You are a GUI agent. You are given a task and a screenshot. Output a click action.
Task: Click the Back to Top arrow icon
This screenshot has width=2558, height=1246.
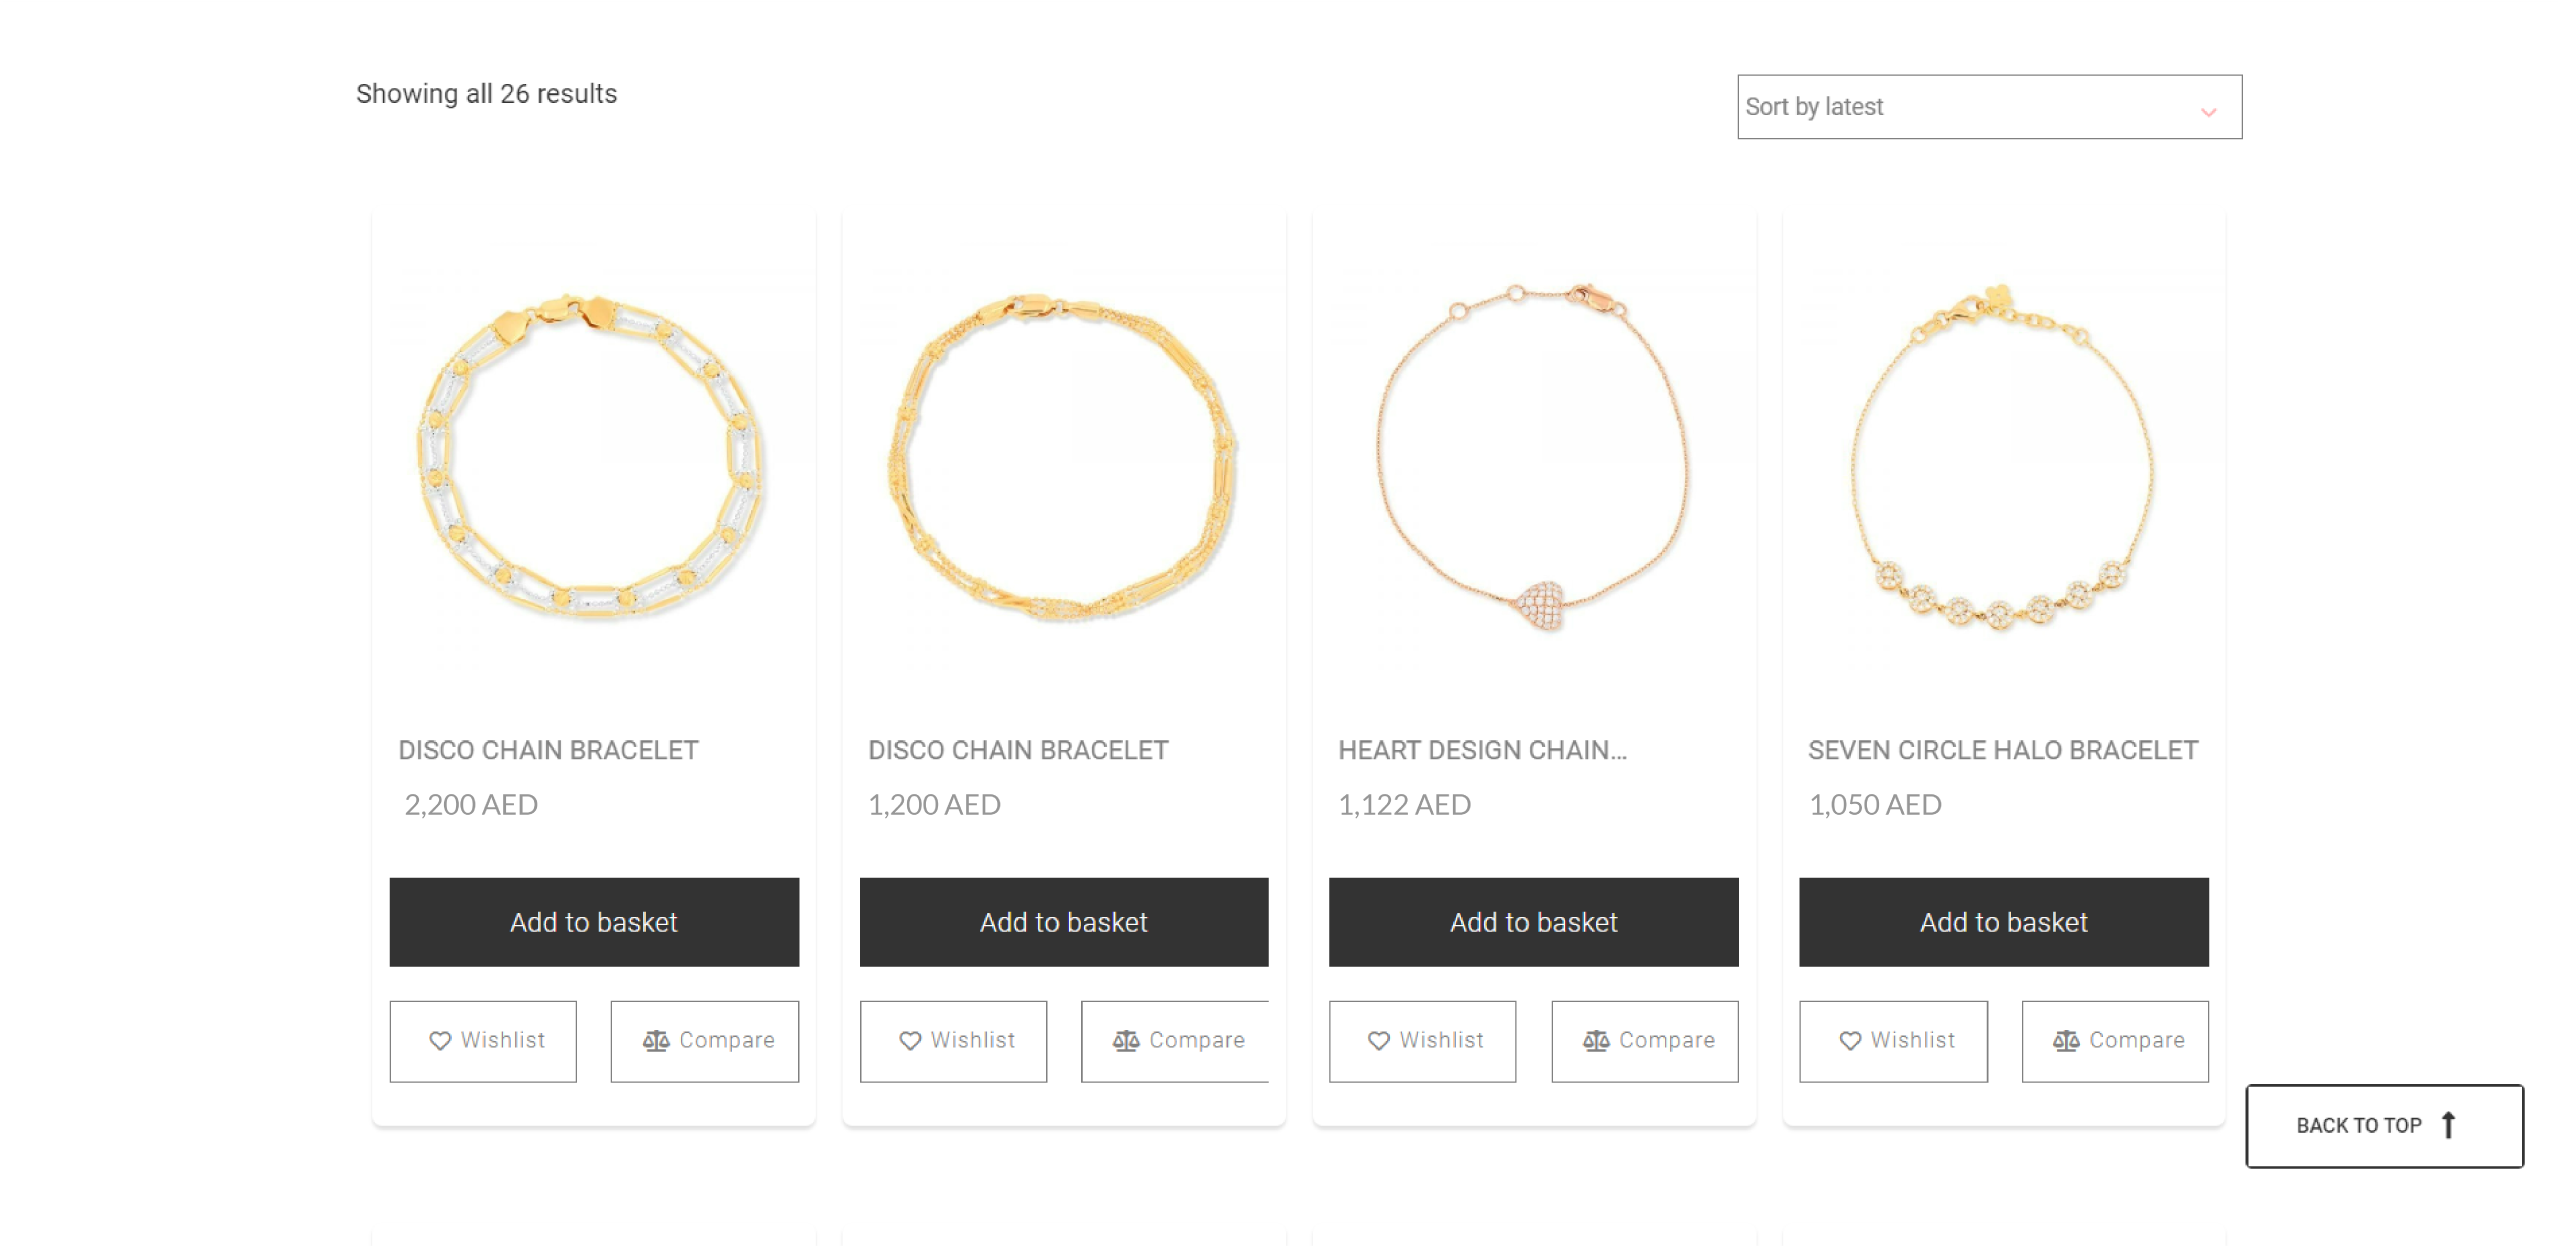(x=2448, y=1125)
